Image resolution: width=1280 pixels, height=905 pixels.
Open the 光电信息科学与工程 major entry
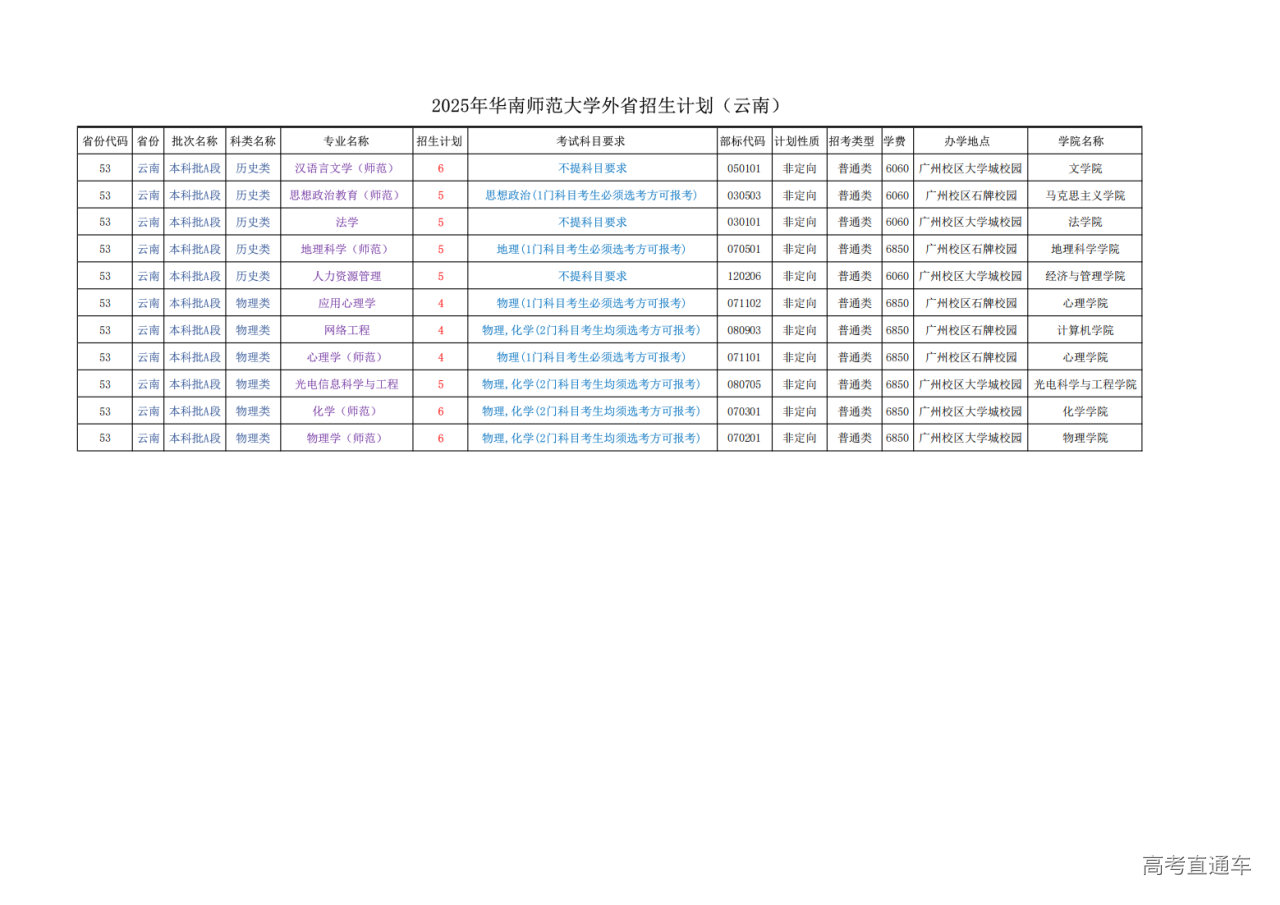(x=346, y=384)
